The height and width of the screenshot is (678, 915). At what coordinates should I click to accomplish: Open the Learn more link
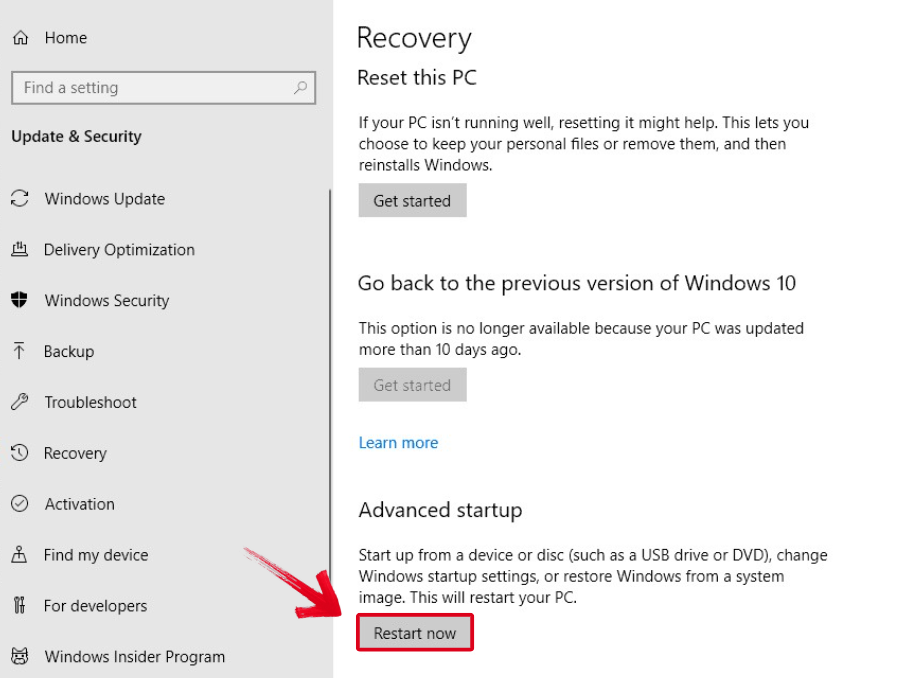(x=398, y=442)
